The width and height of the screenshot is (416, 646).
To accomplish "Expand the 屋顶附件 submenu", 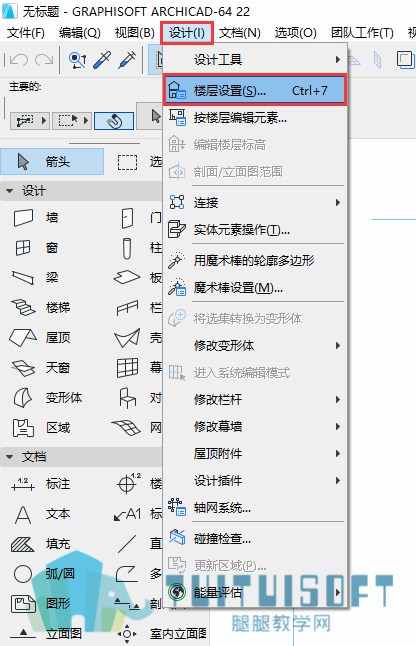I will pyautogui.click(x=255, y=454).
